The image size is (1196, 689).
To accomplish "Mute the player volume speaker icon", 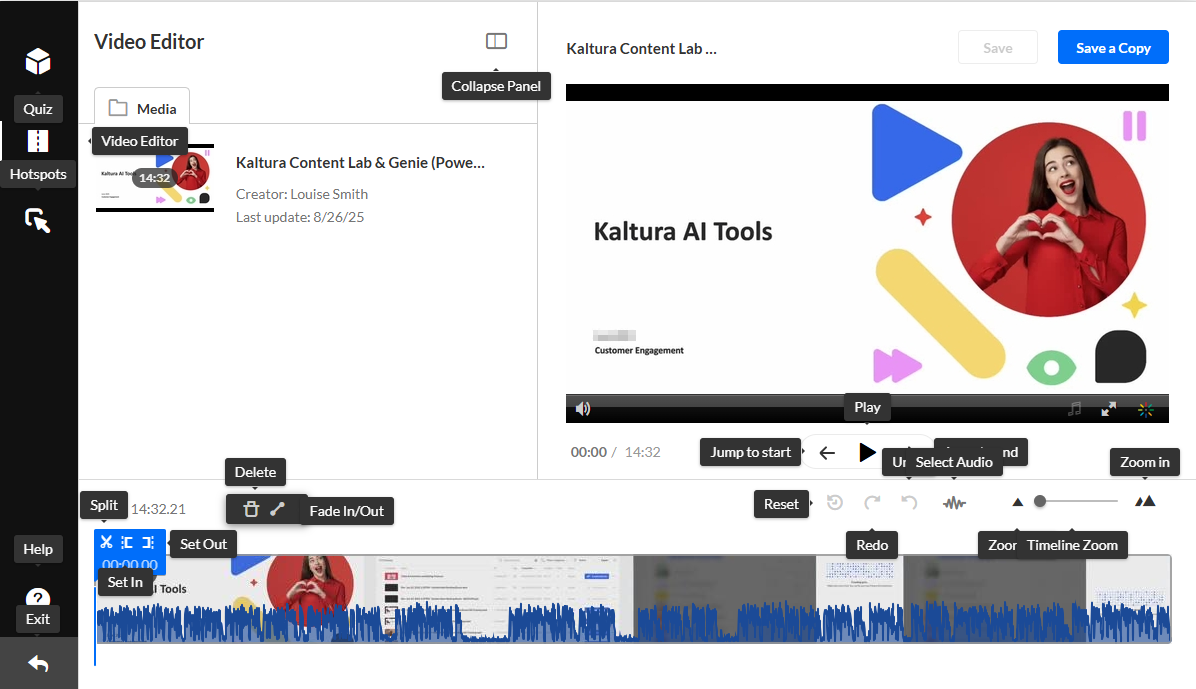I will coord(583,409).
